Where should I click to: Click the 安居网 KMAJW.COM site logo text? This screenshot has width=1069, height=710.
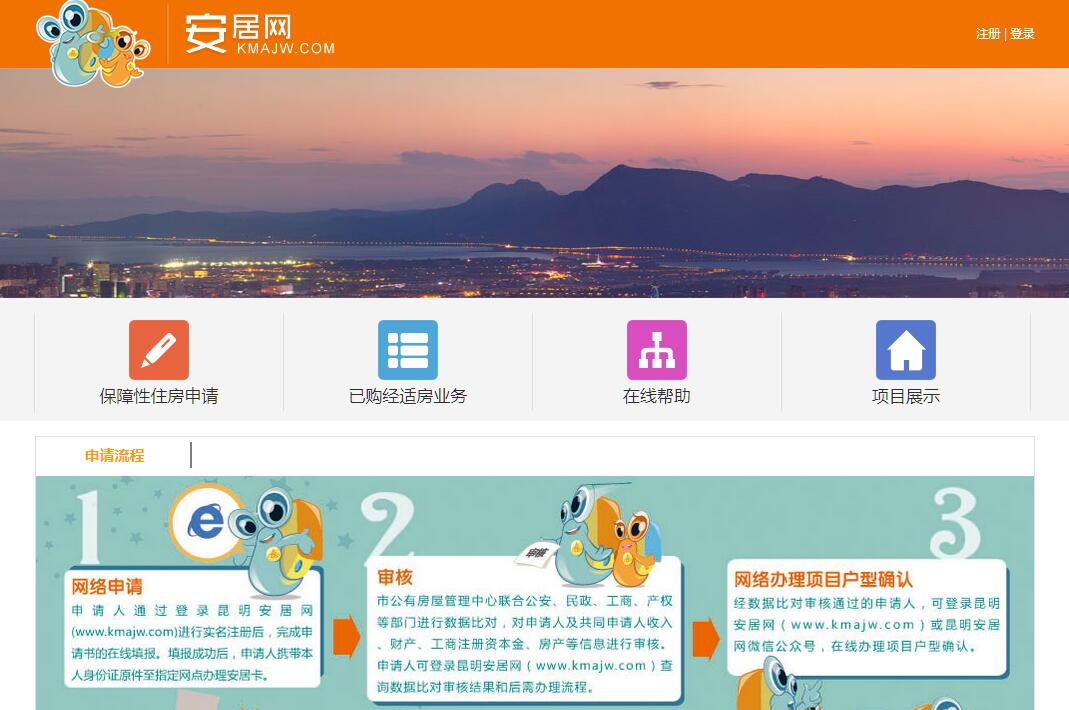click(259, 34)
